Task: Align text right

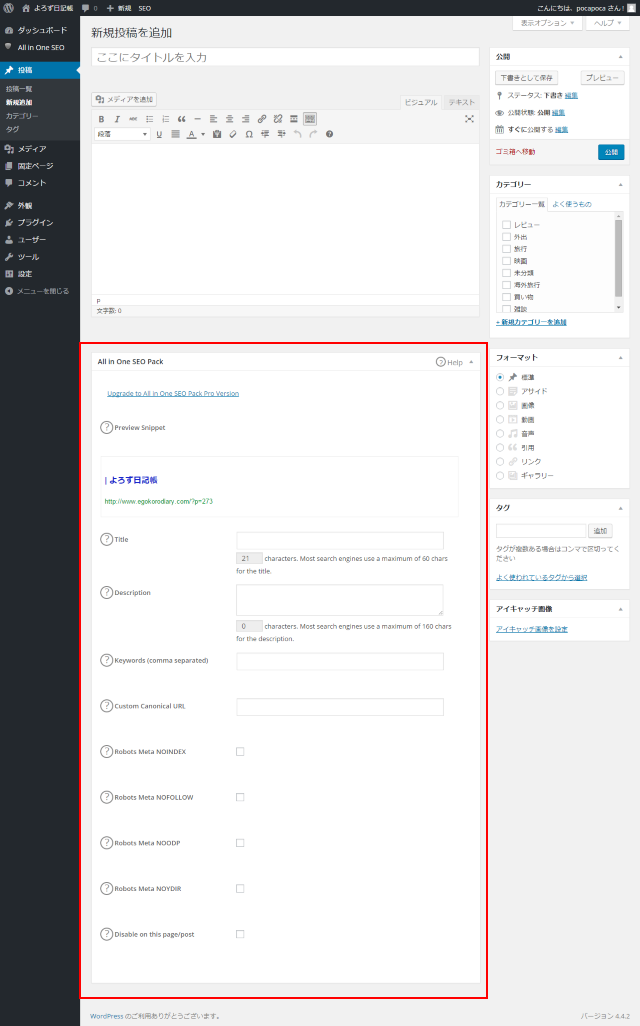Action: (245, 119)
